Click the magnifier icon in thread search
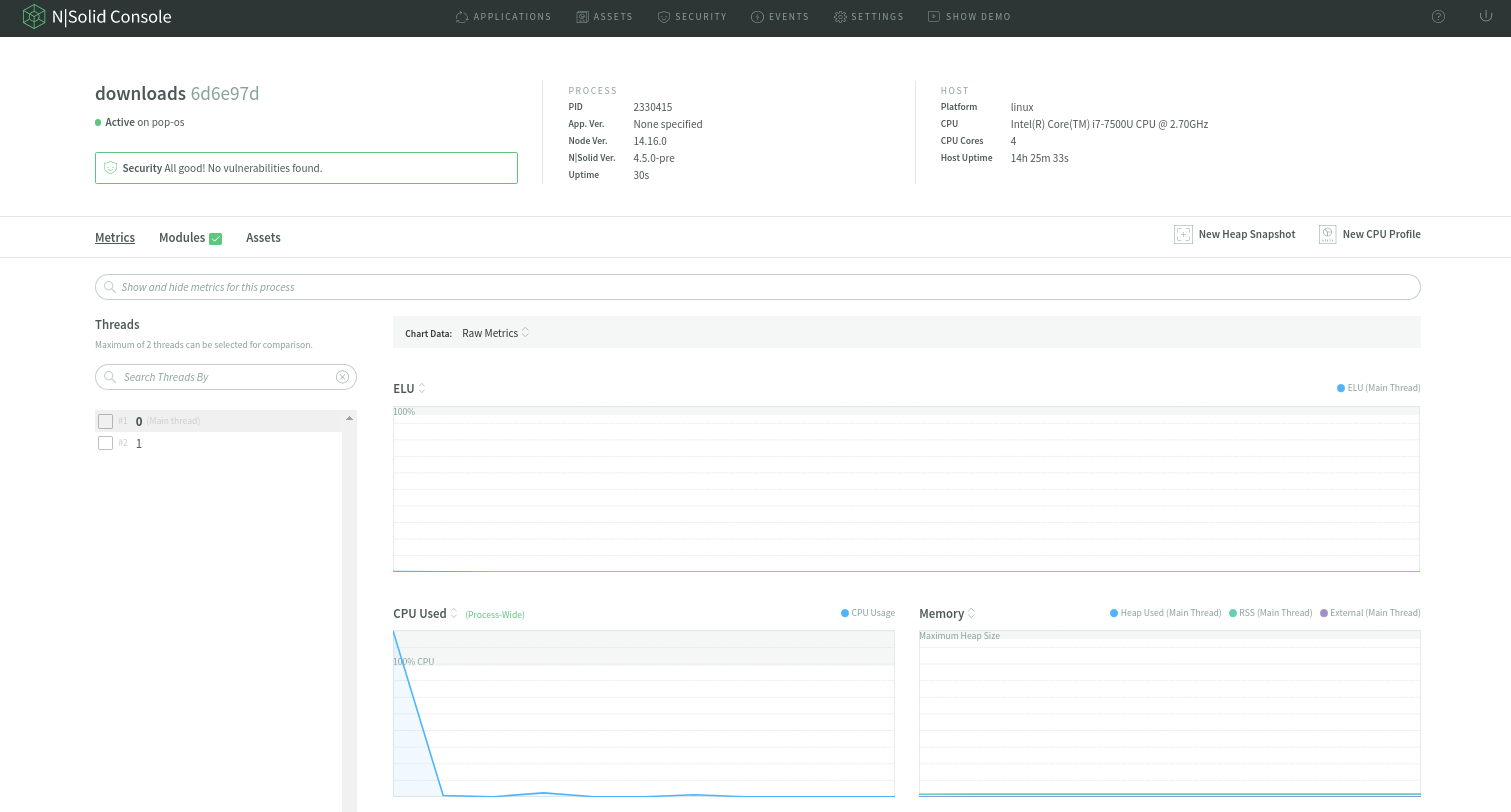Image resolution: width=1511 pixels, height=812 pixels. tap(109, 377)
